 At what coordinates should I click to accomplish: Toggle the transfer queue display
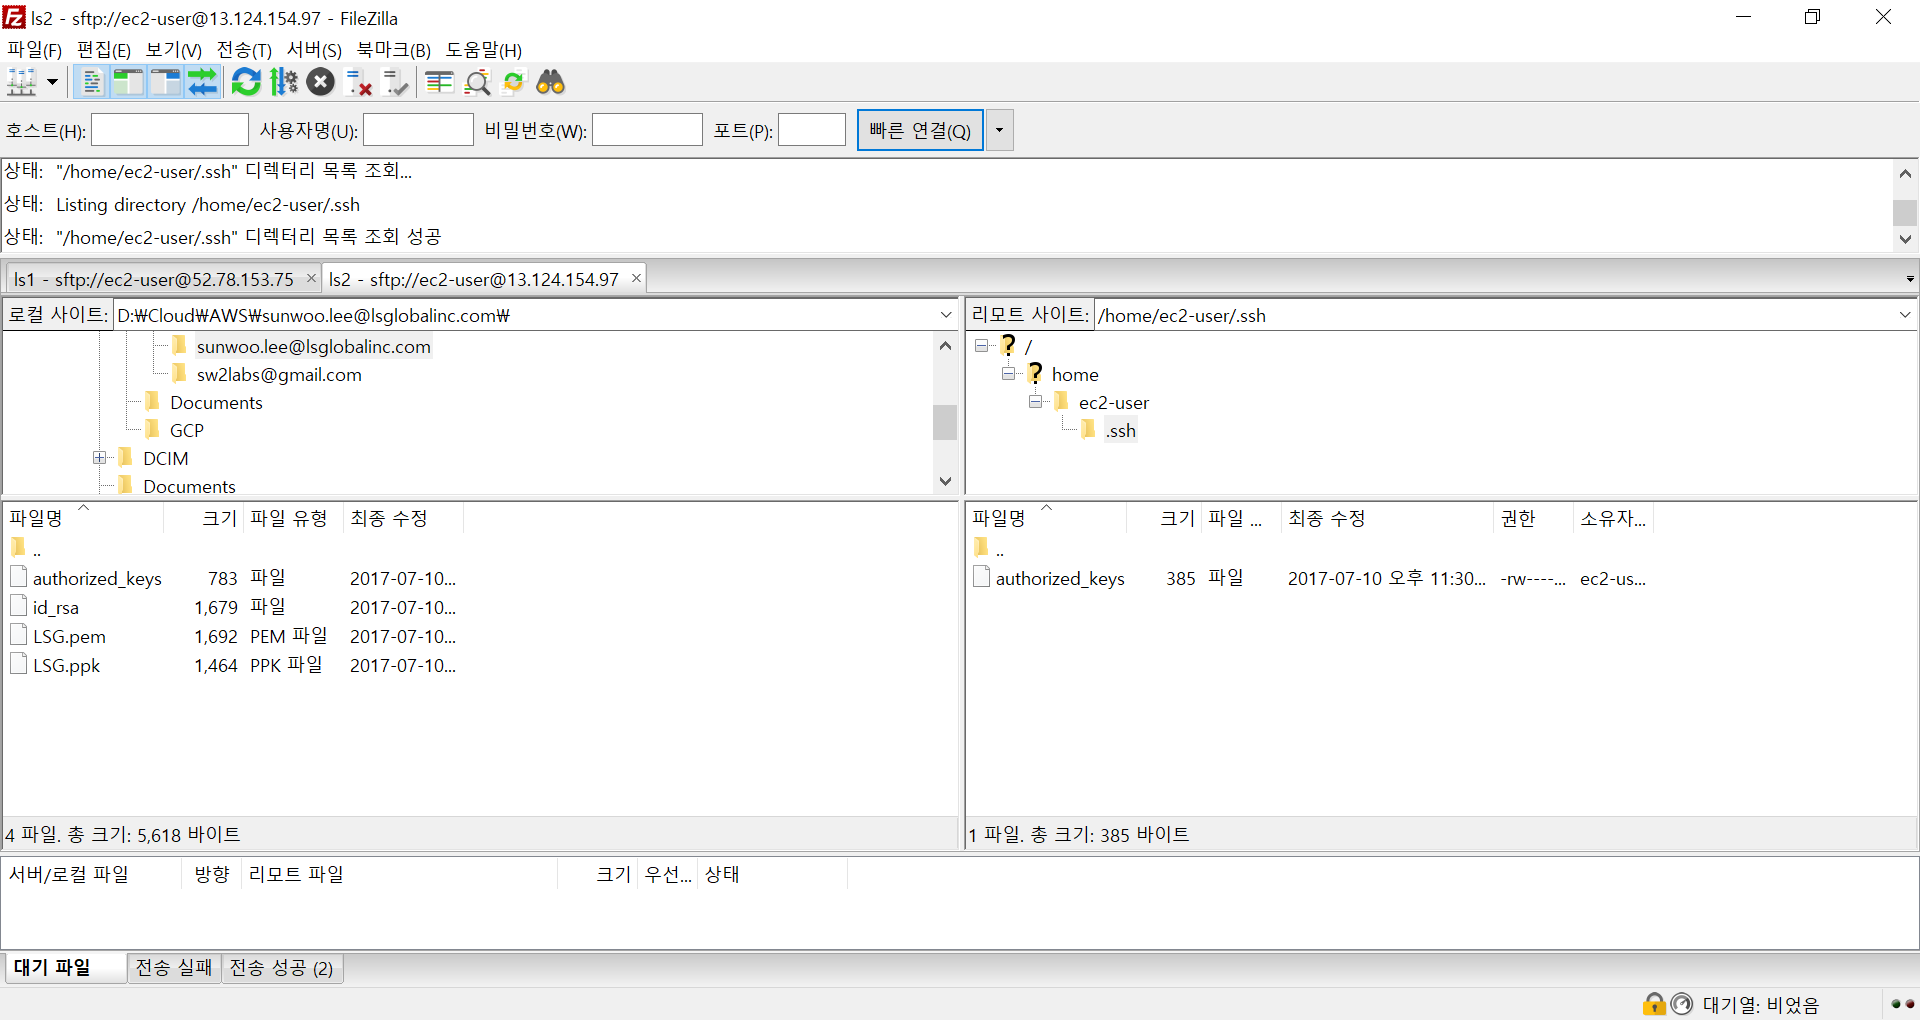pos(202,82)
